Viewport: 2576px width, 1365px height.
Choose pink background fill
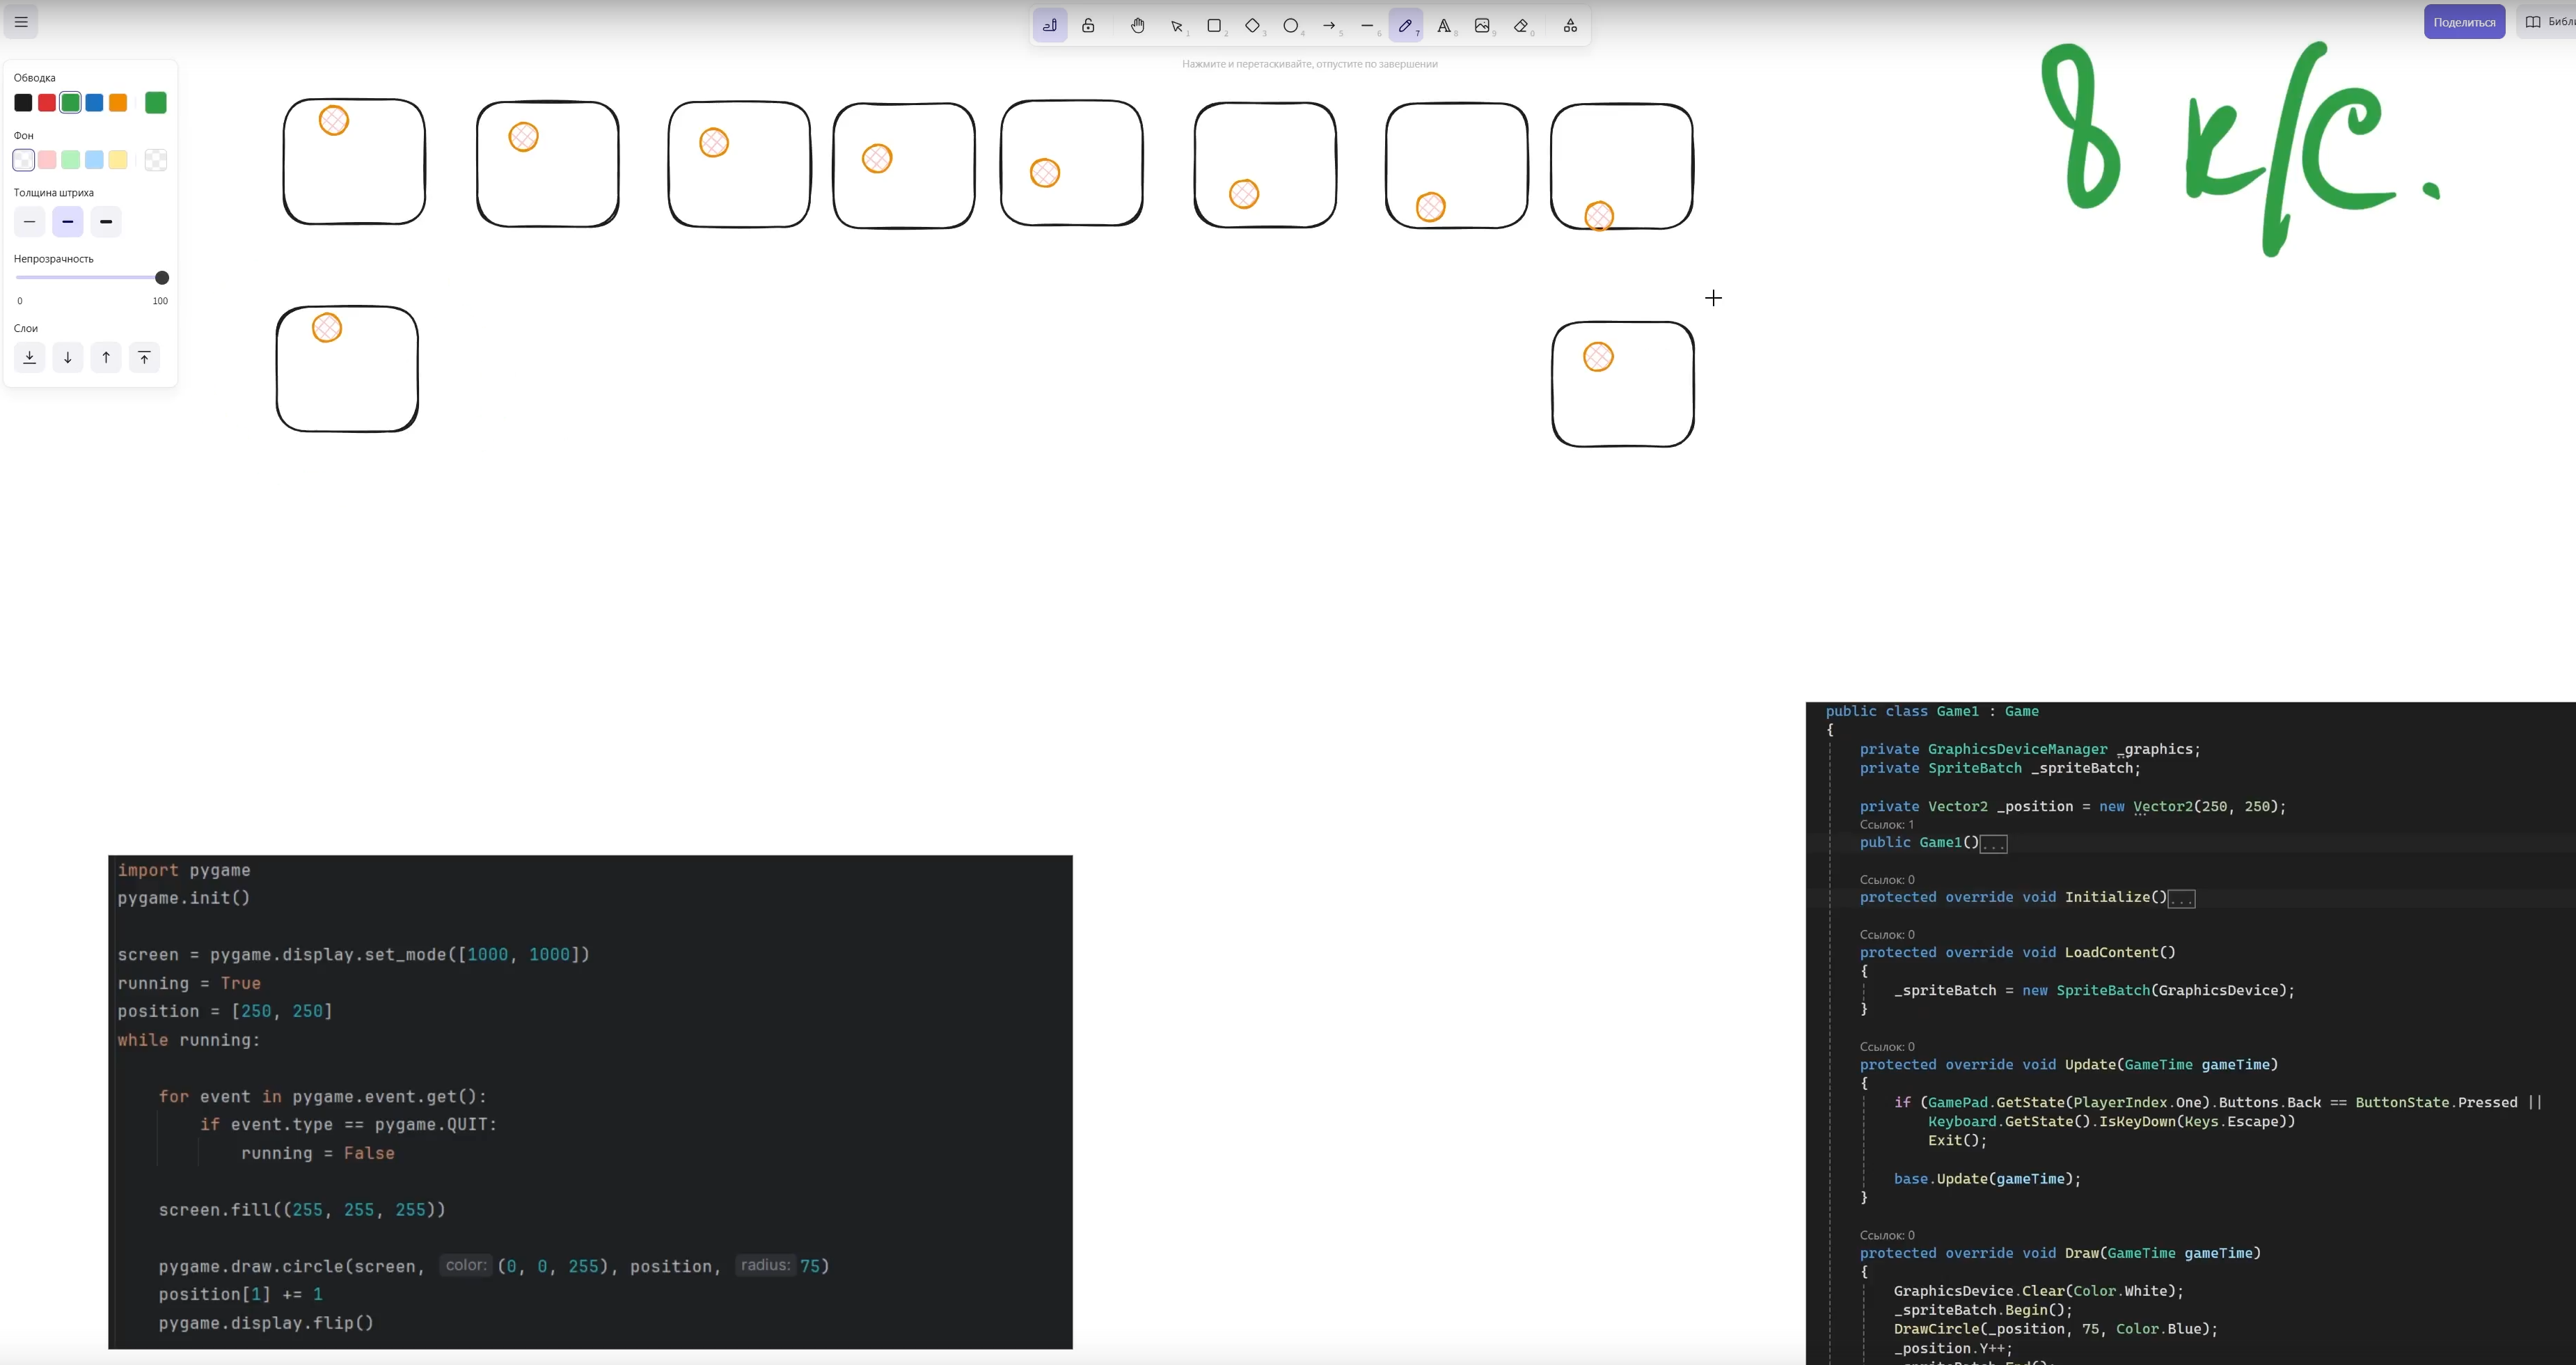[x=47, y=160]
